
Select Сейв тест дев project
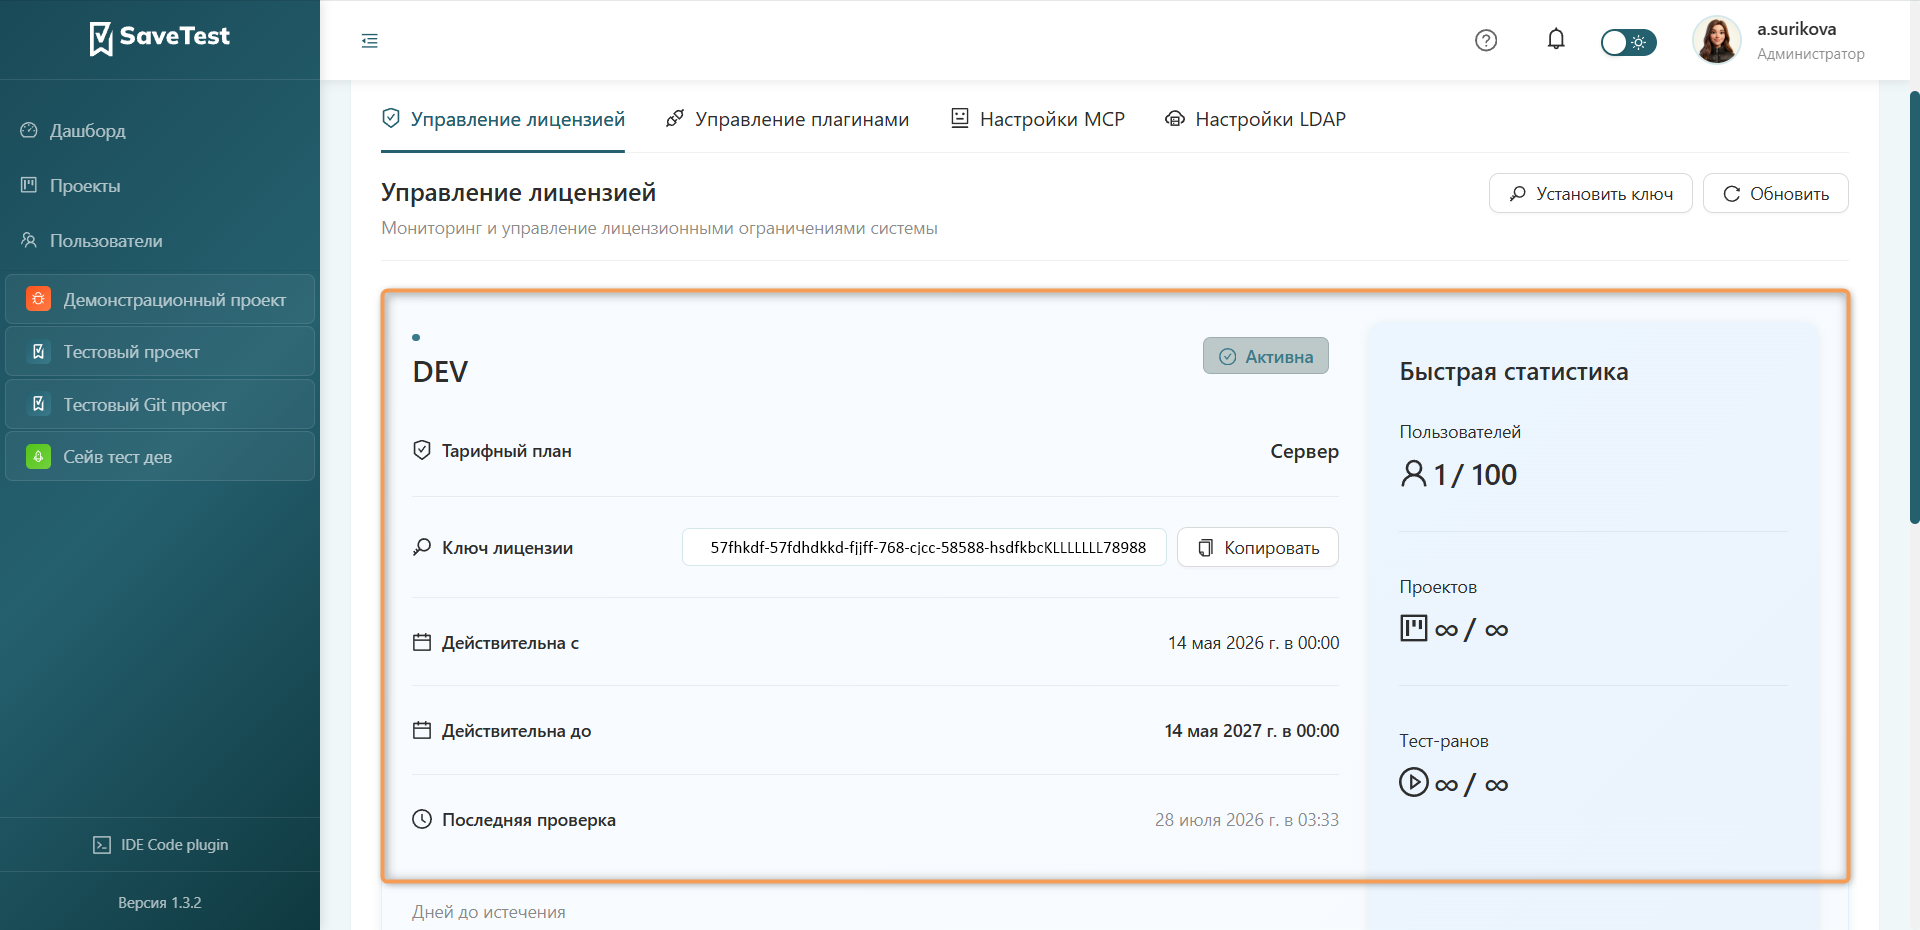pos(160,457)
